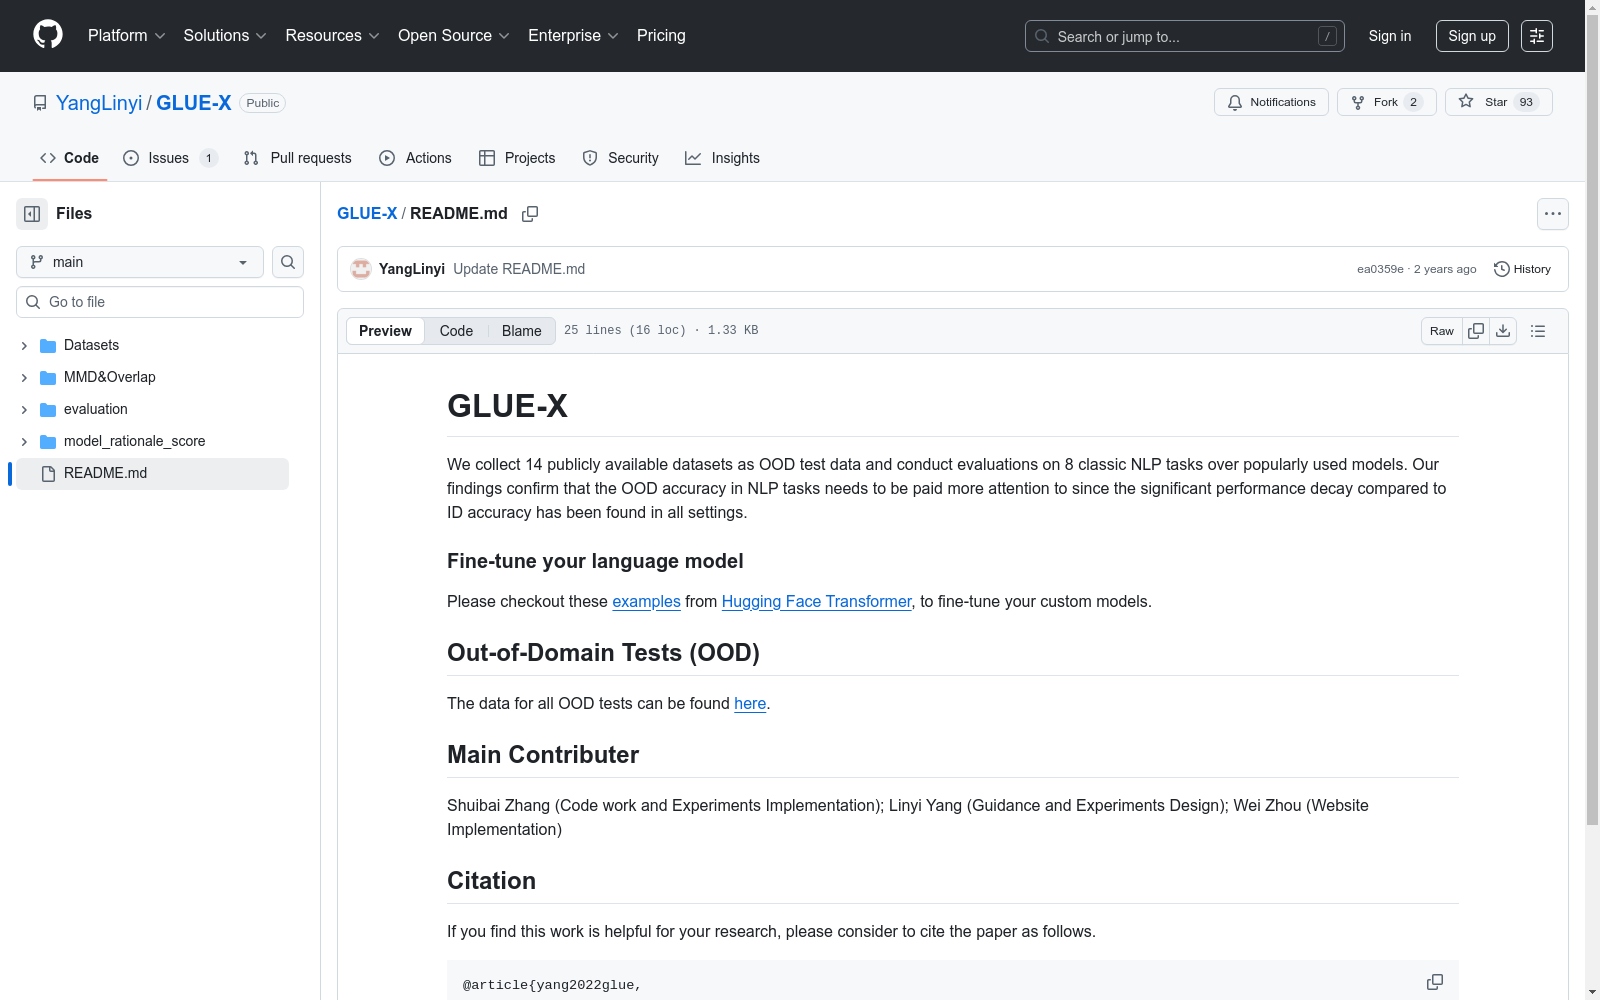
Task: Expand the Datasets folder
Action: (x=24, y=346)
